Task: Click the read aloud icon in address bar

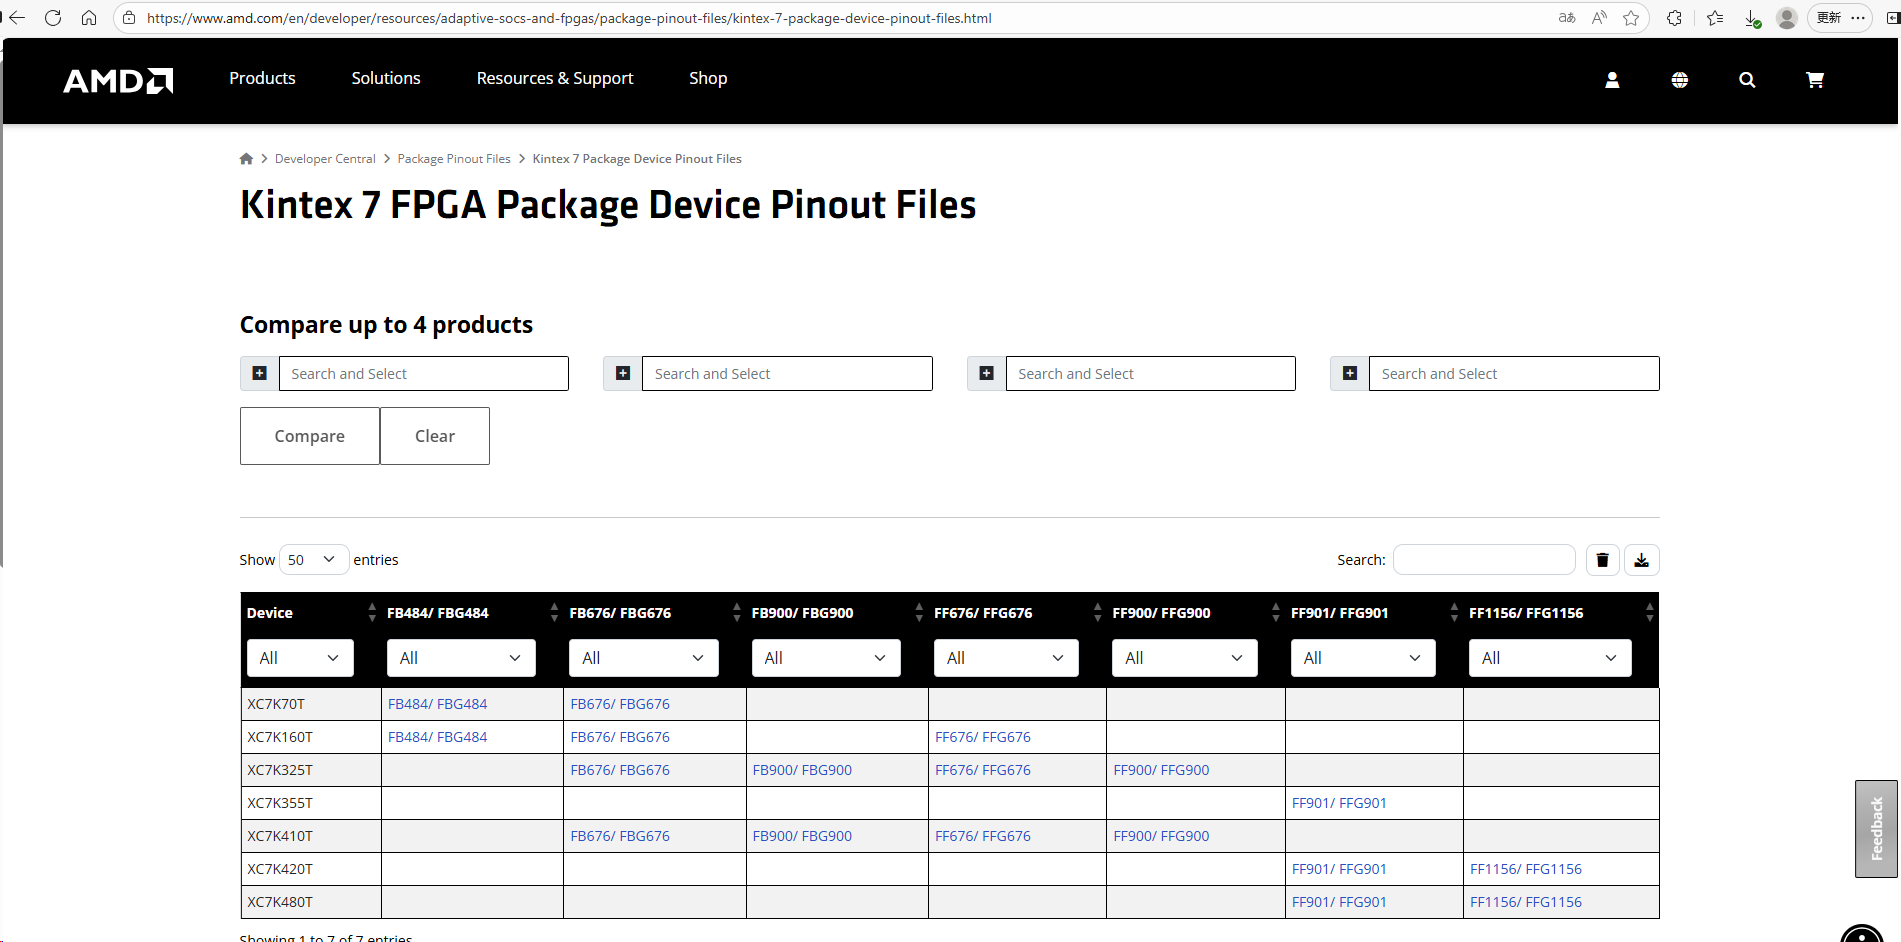Action: [1599, 18]
